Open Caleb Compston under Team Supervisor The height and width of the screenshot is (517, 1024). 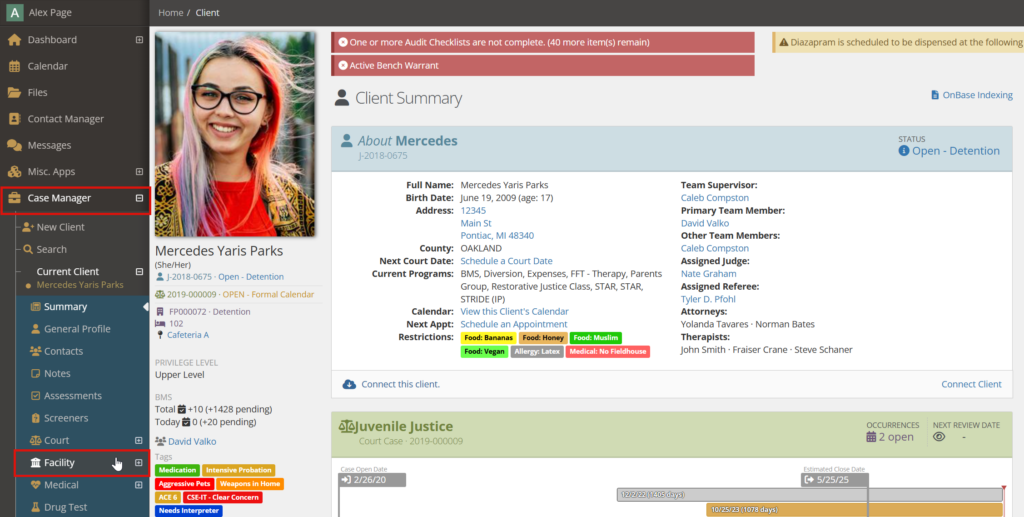coord(714,198)
